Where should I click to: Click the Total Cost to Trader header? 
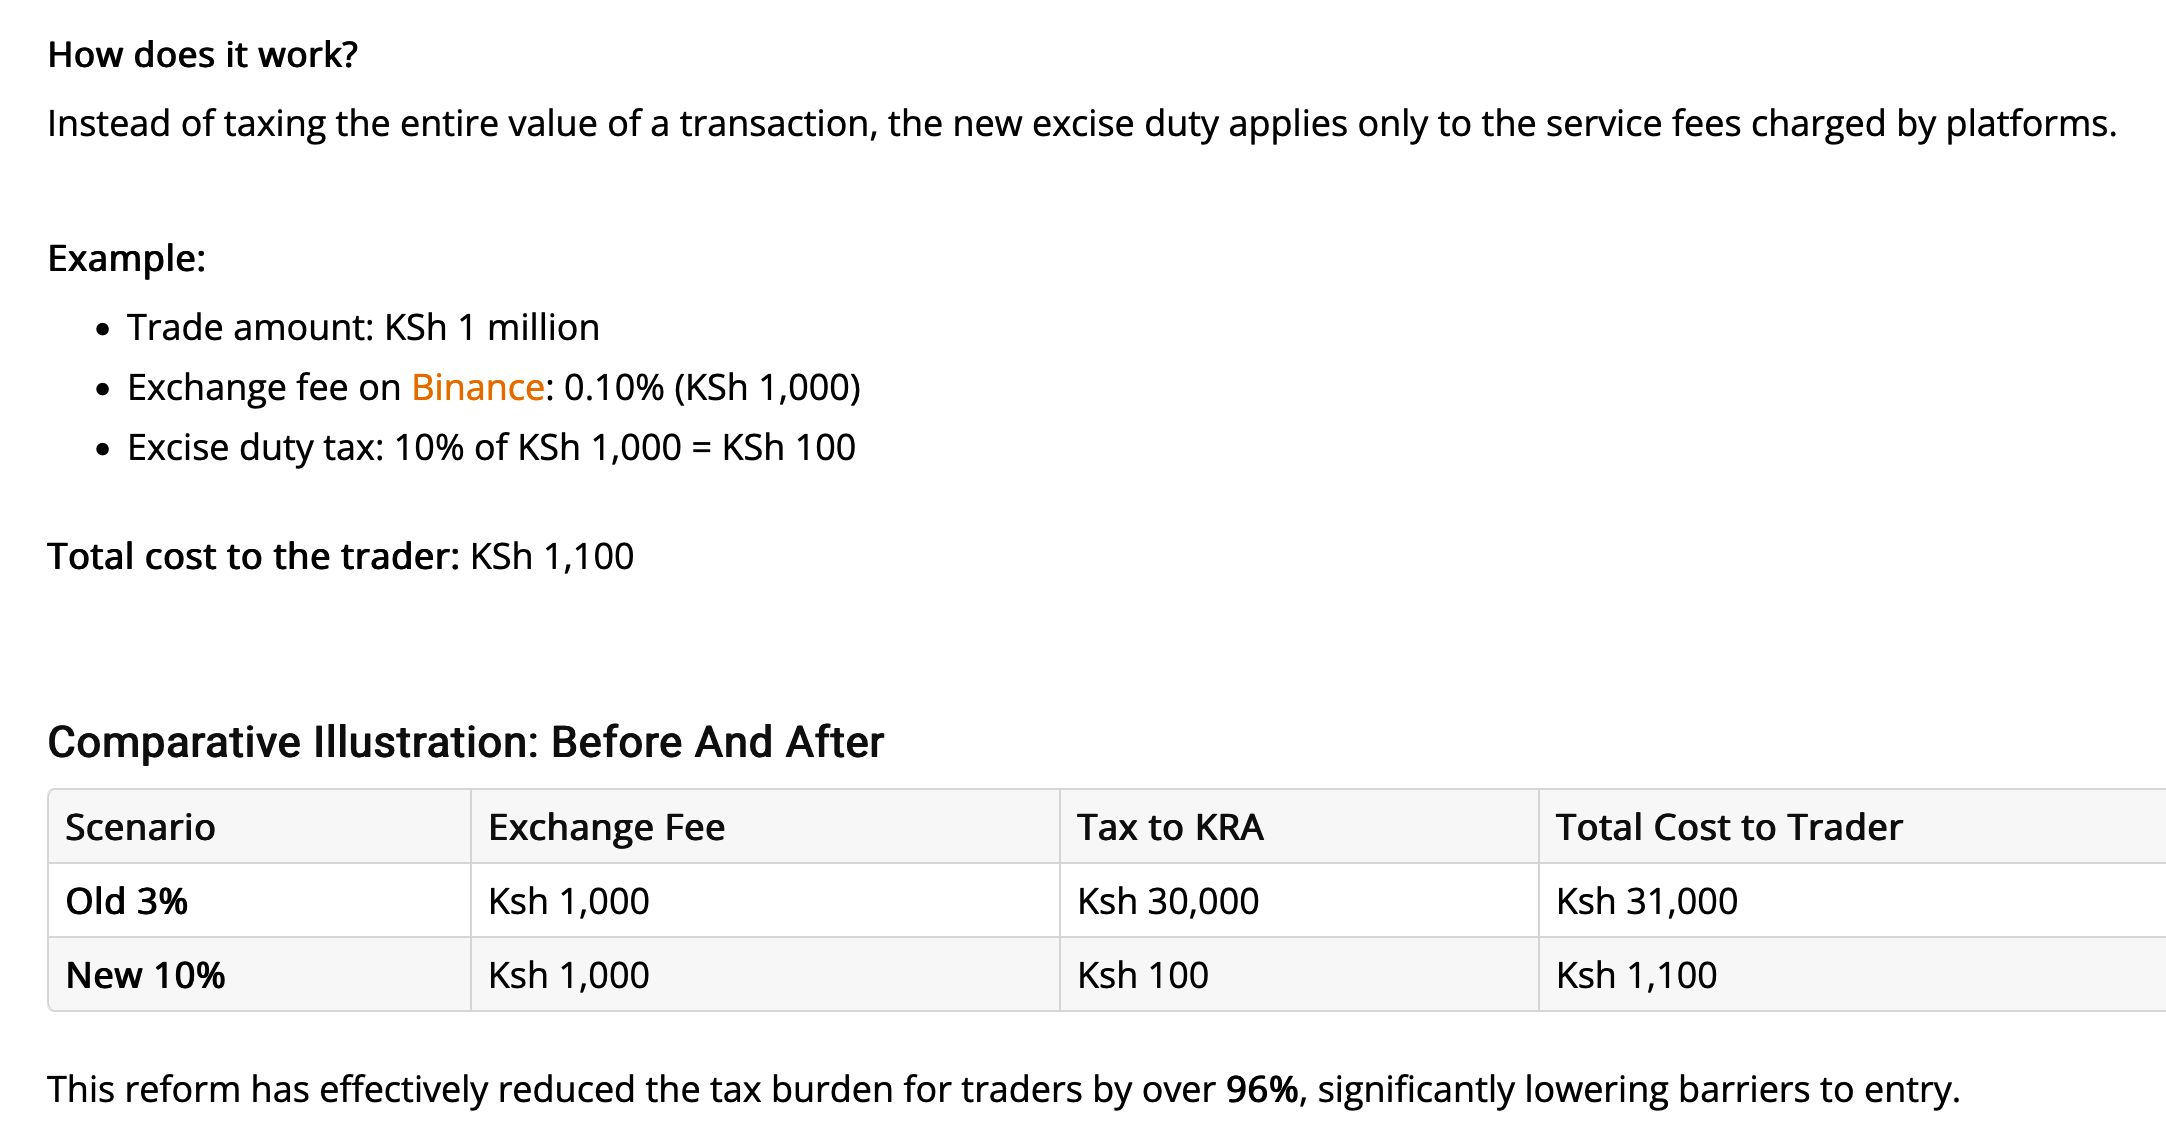pos(1729,828)
